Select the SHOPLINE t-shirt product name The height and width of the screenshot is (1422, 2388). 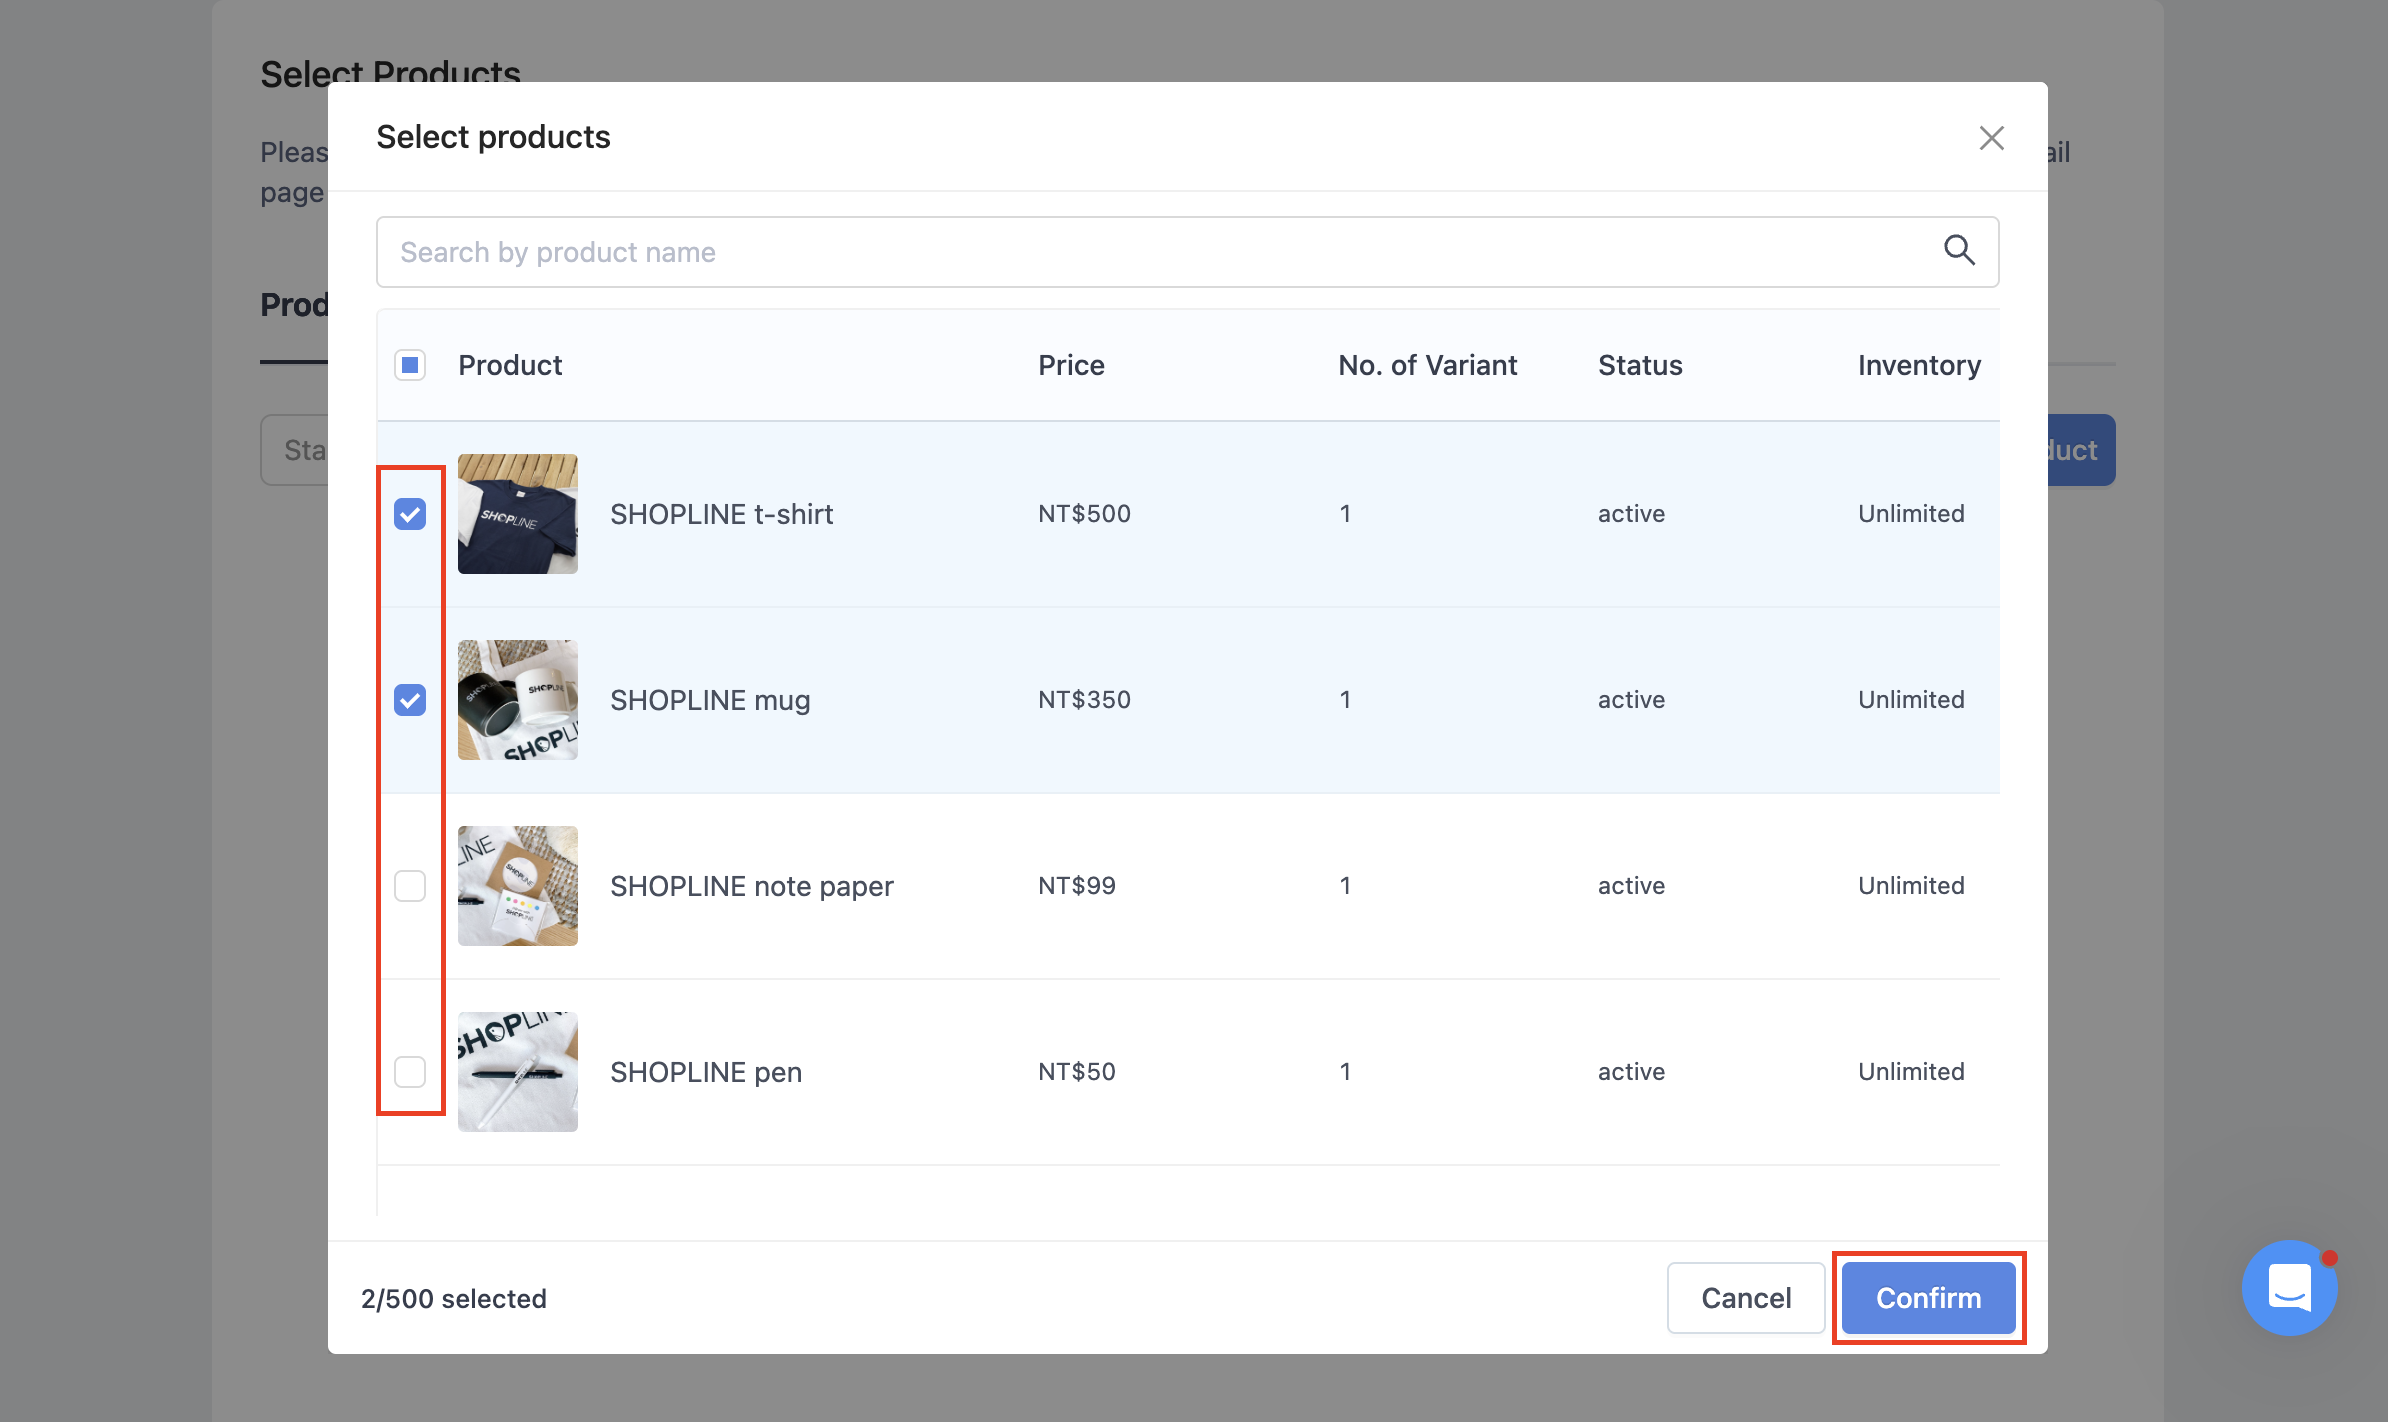coord(721,514)
